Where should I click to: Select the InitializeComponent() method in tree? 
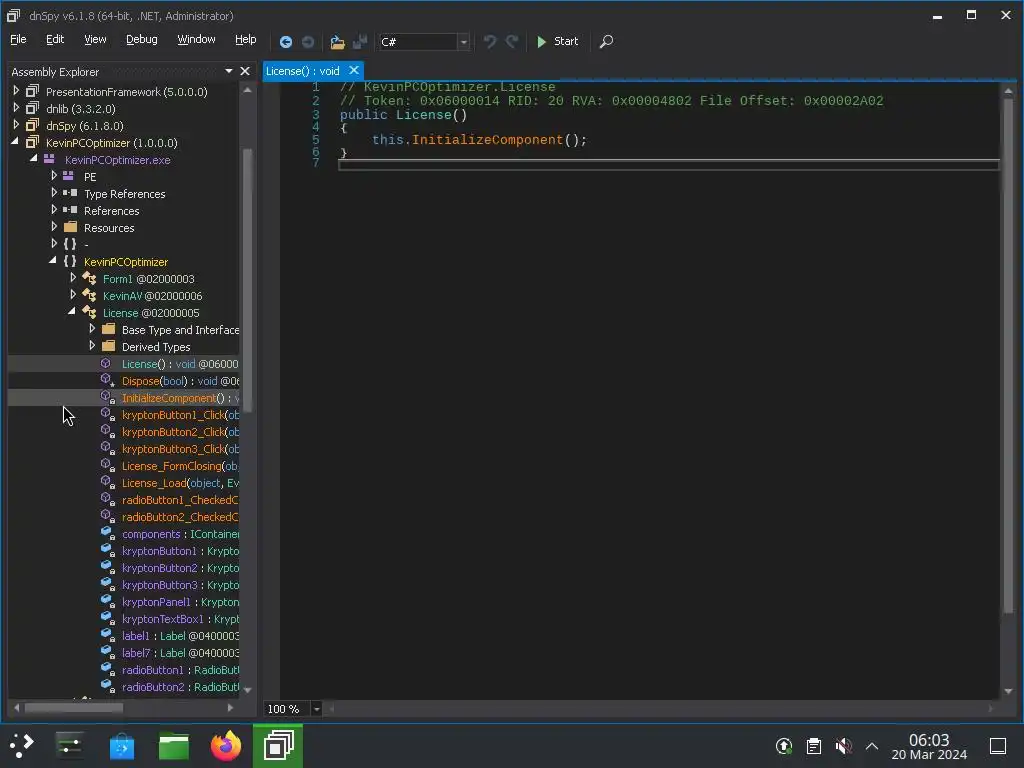(180, 398)
